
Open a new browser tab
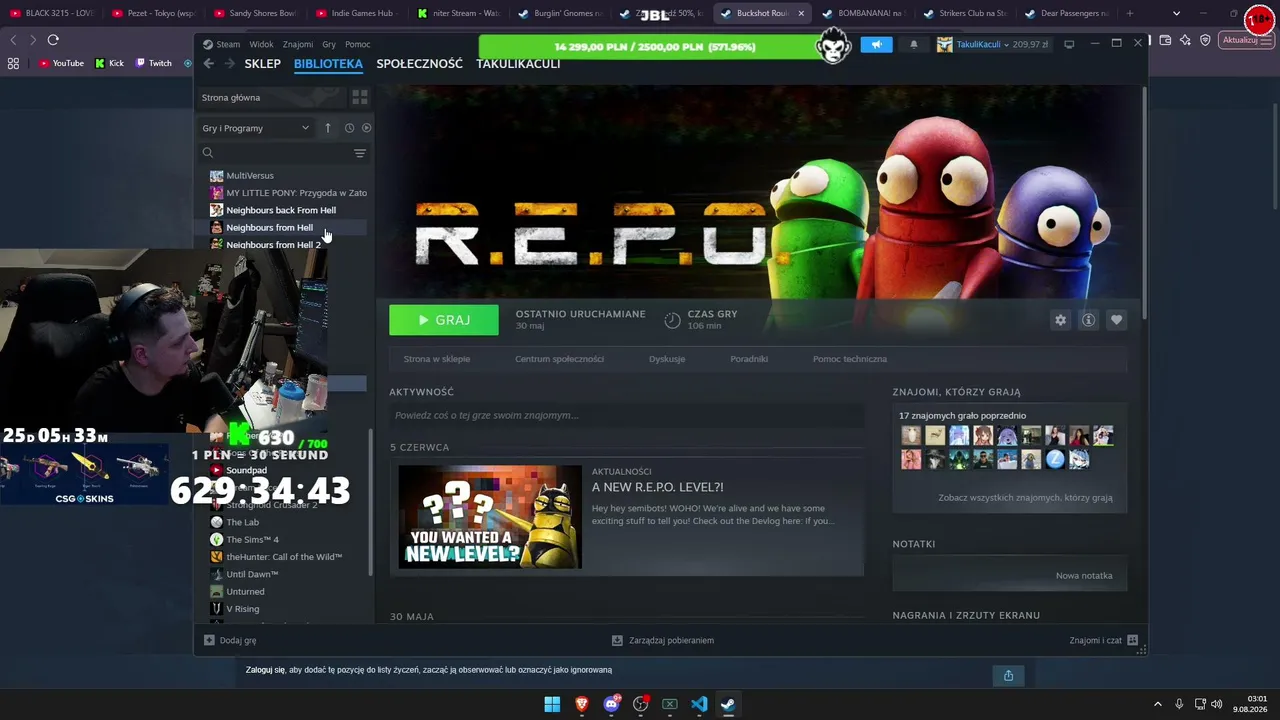[x=1130, y=13]
